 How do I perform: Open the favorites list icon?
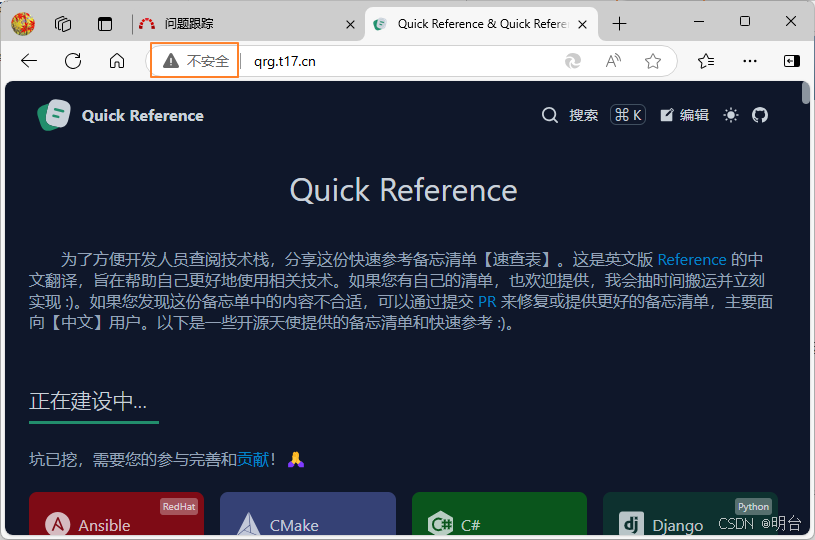(706, 61)
